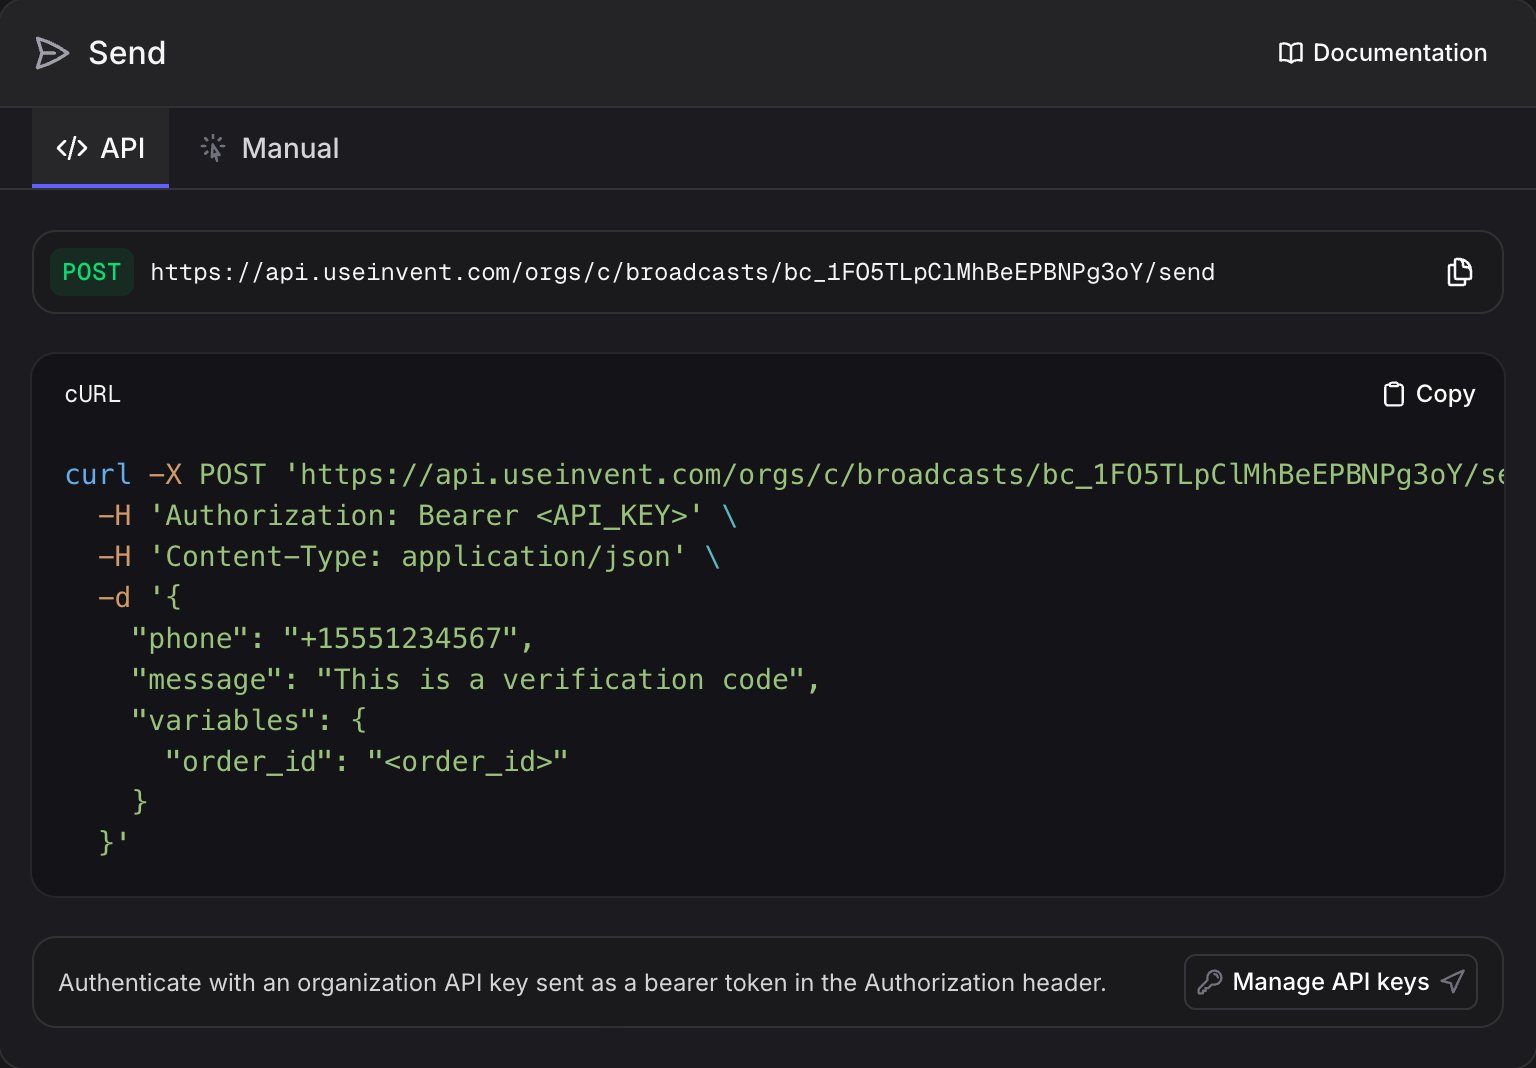Screen dimensions: 1536x1068
Task: Click the cURL label
Action: coord(93,394)
